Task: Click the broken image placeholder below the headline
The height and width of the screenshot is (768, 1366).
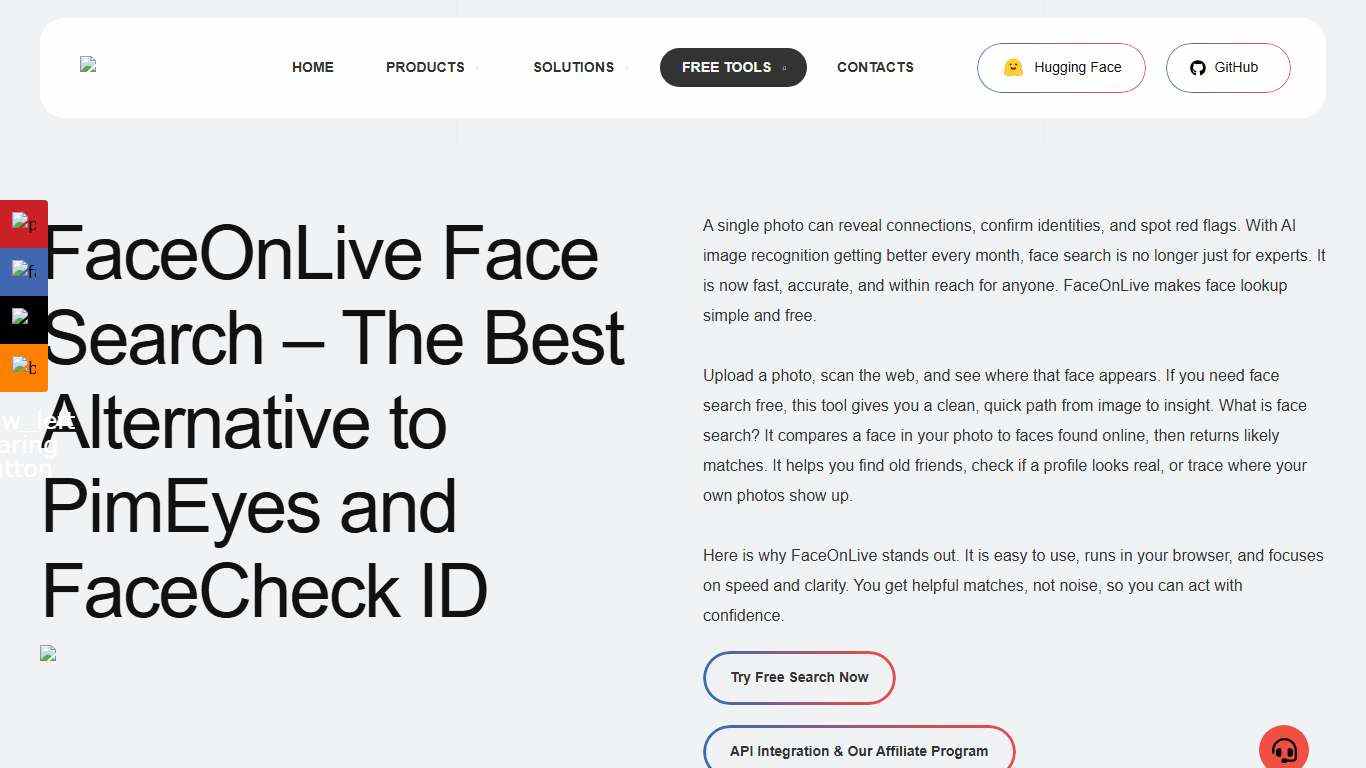Action: point(48,653)
